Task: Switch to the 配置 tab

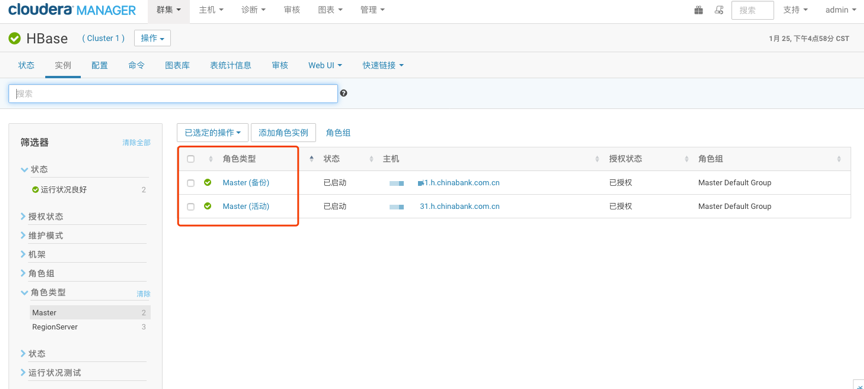Action: pos(100,65)
